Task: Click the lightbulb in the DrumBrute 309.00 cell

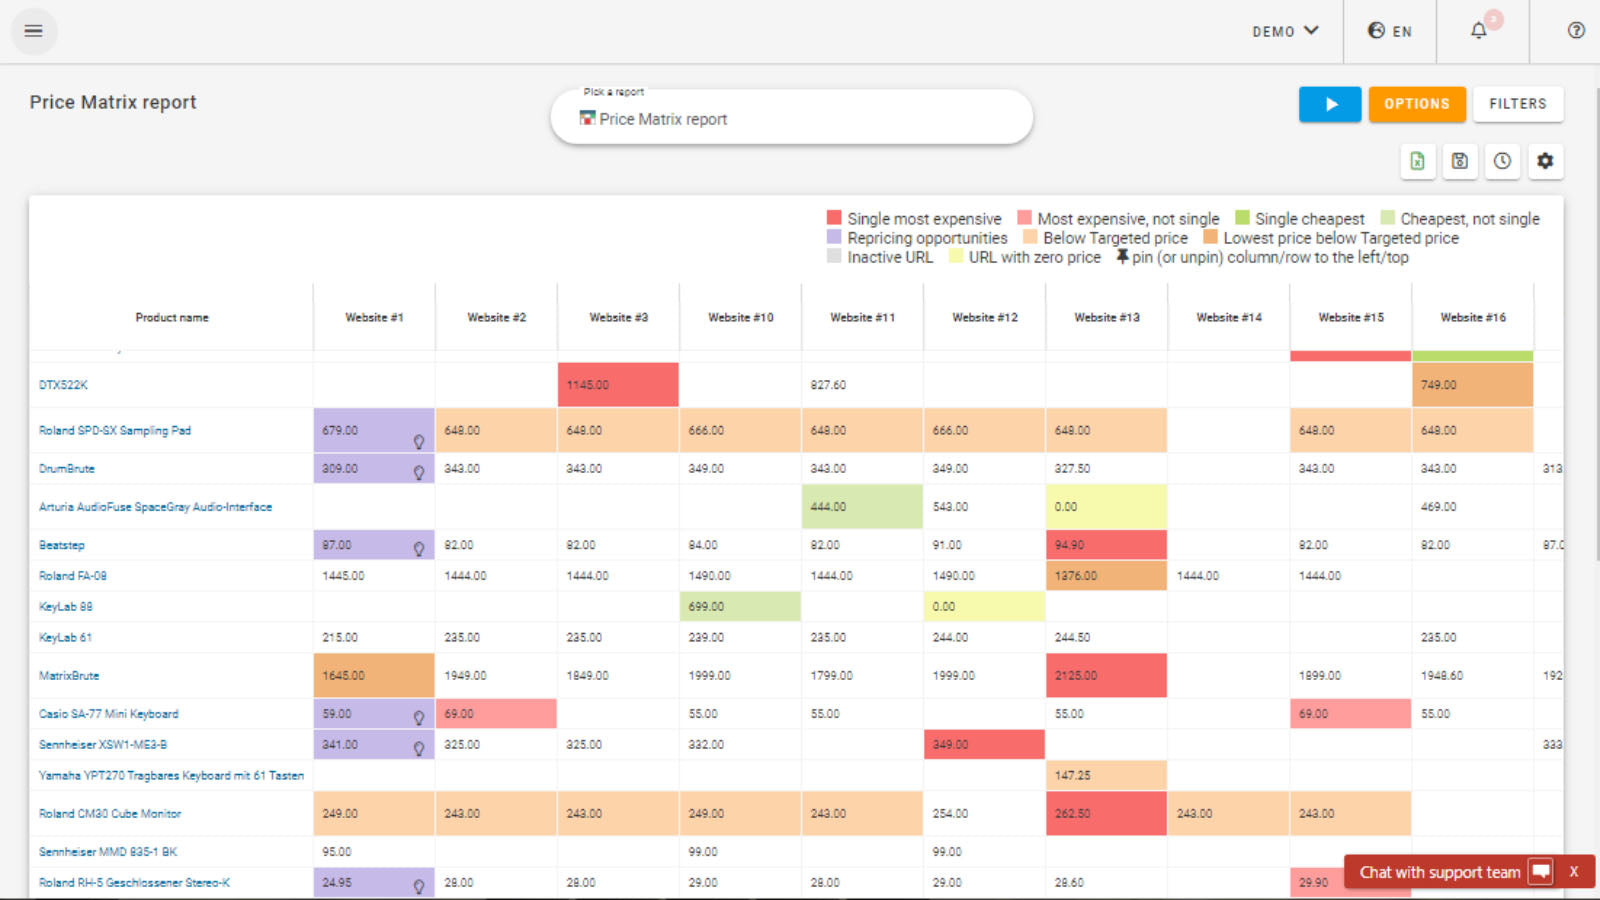Action: 419,472
